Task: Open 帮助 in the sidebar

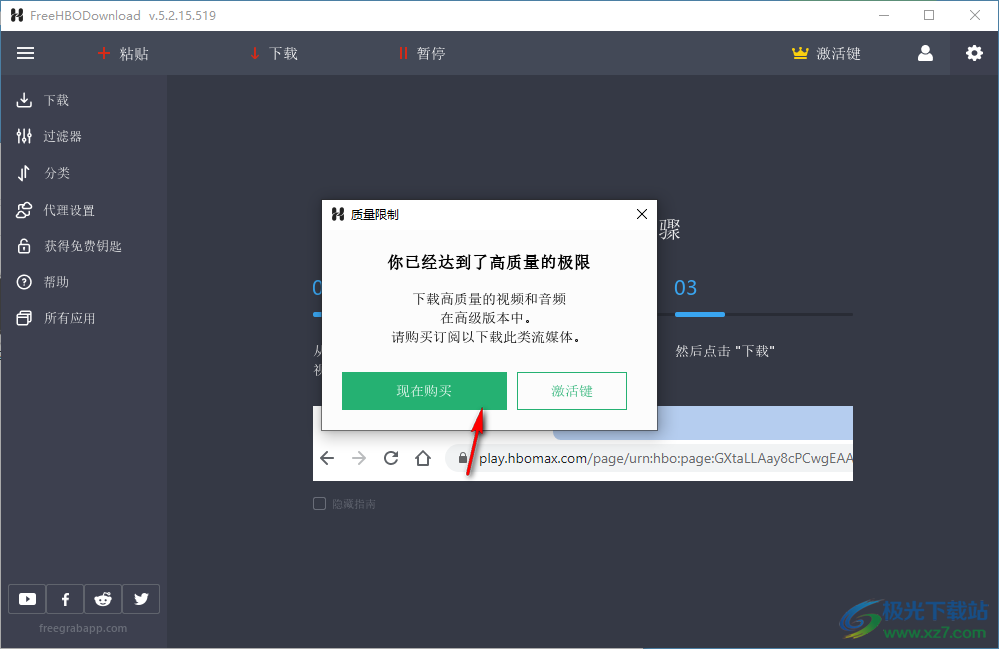Action: pos(56,282)
